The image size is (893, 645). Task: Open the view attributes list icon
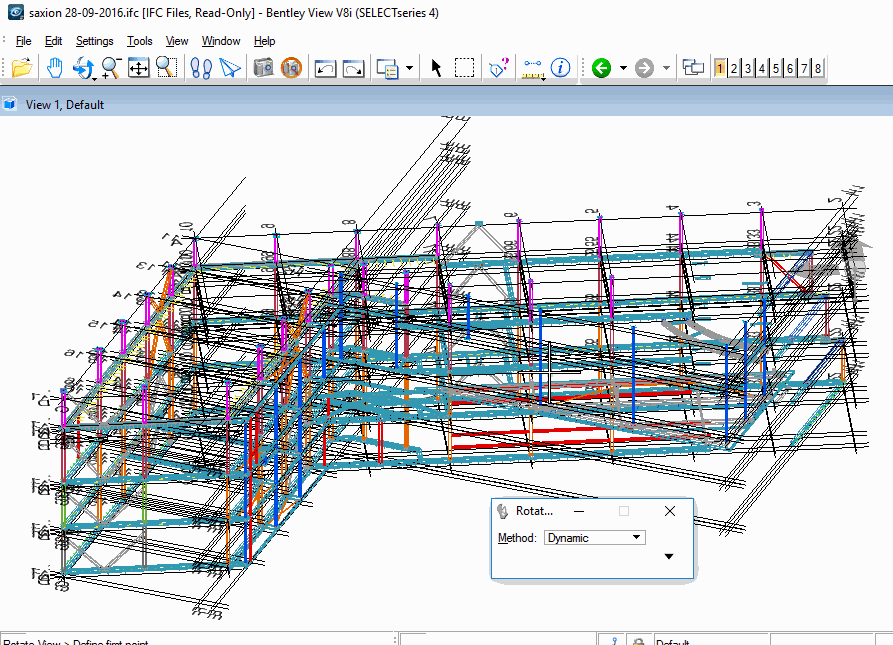[x=387, y=68]
